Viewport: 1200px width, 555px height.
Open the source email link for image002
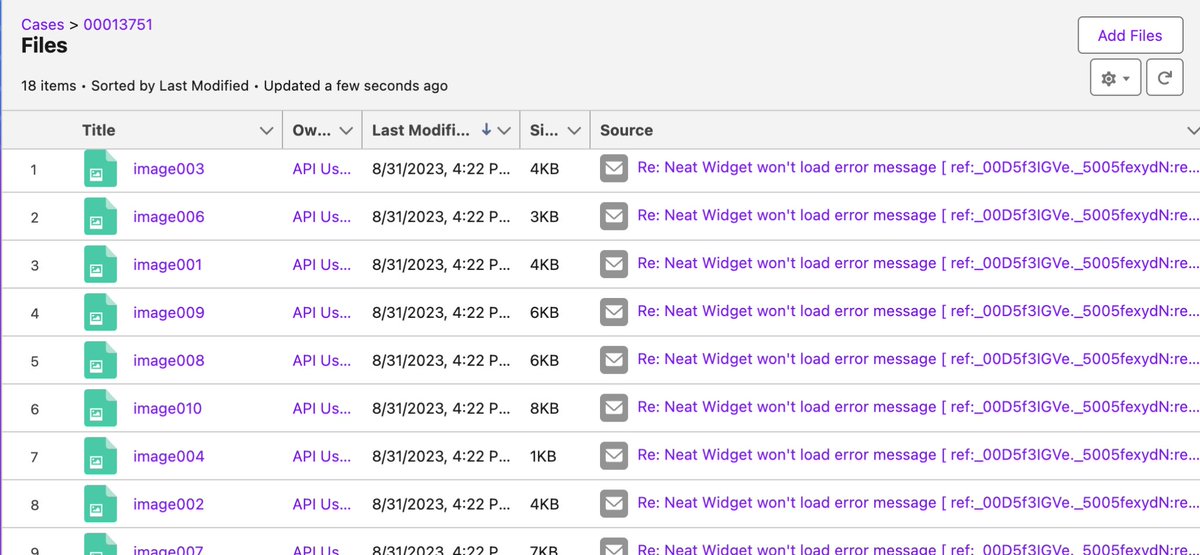tap(918, 504)
